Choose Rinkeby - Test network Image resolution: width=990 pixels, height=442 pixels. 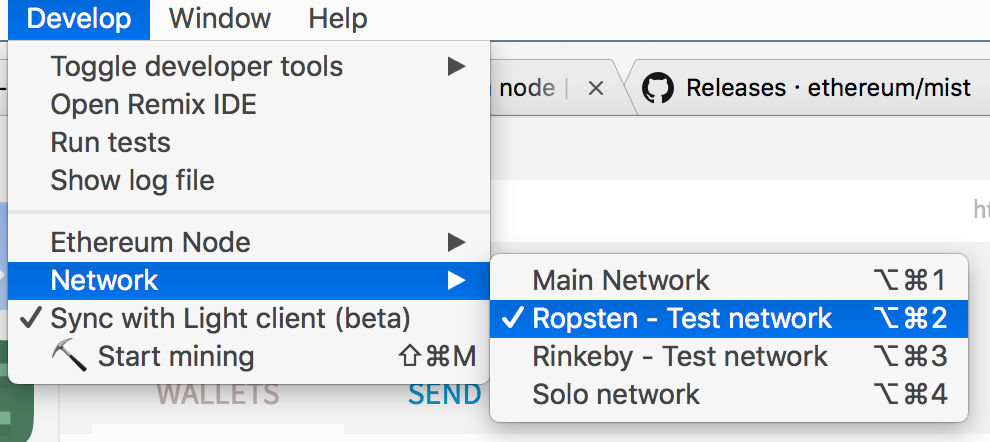pos(680,357)
